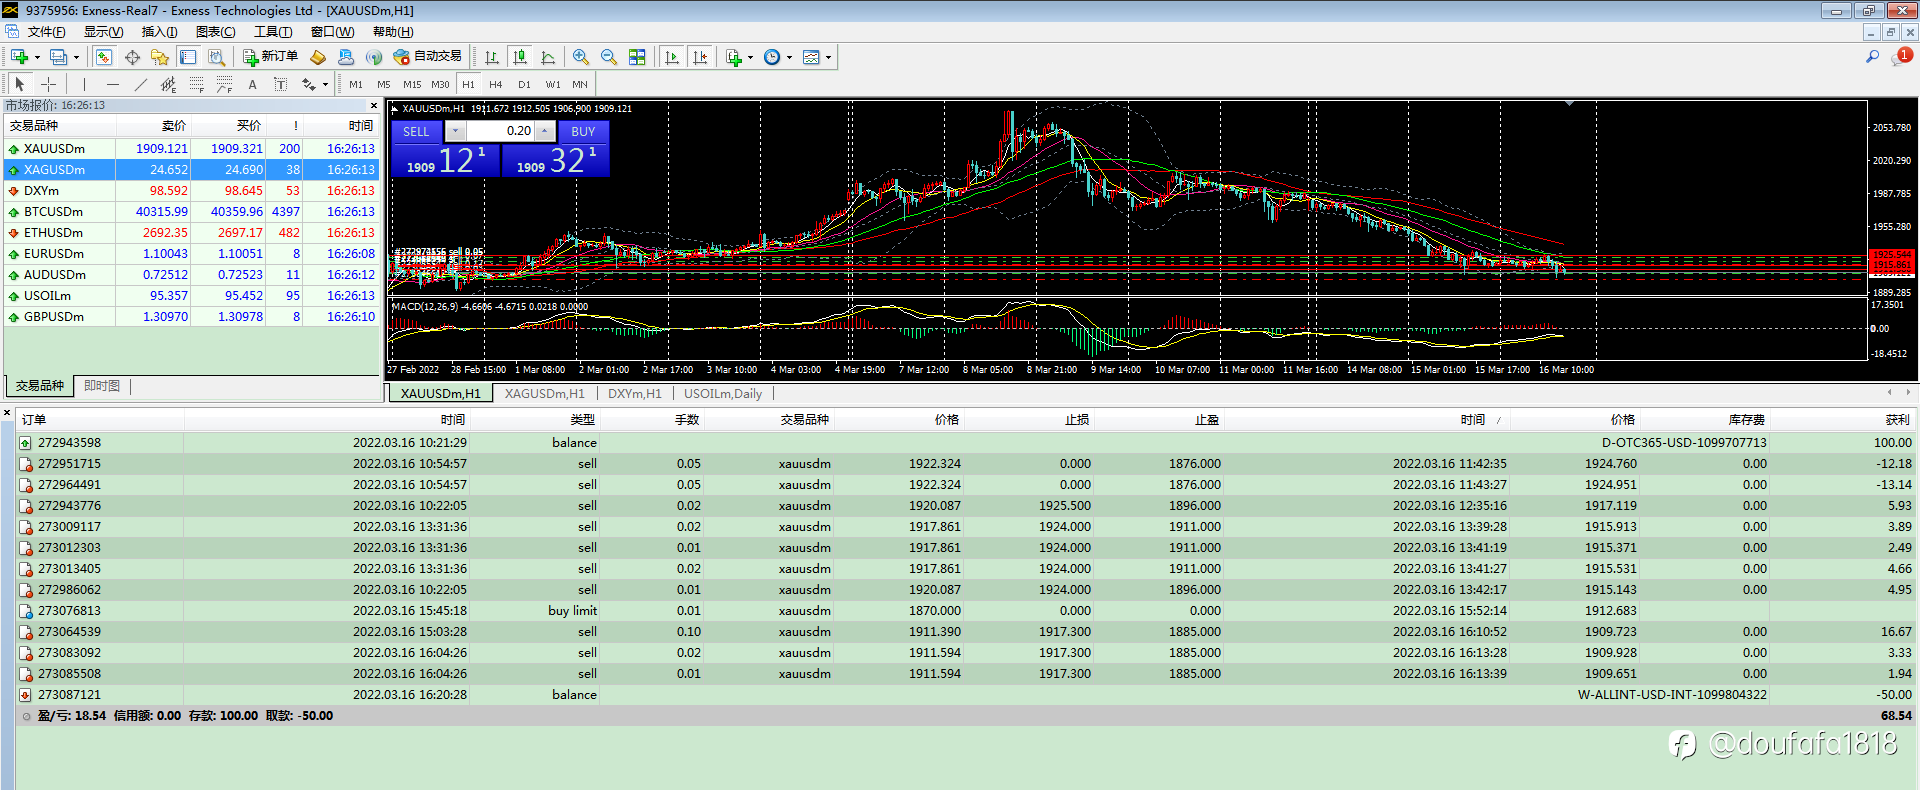Image resolution: width=1920 pixels, height=790 pixels.
Task: Toggle the Market Watch panel icon
Action: click(104, 57)
